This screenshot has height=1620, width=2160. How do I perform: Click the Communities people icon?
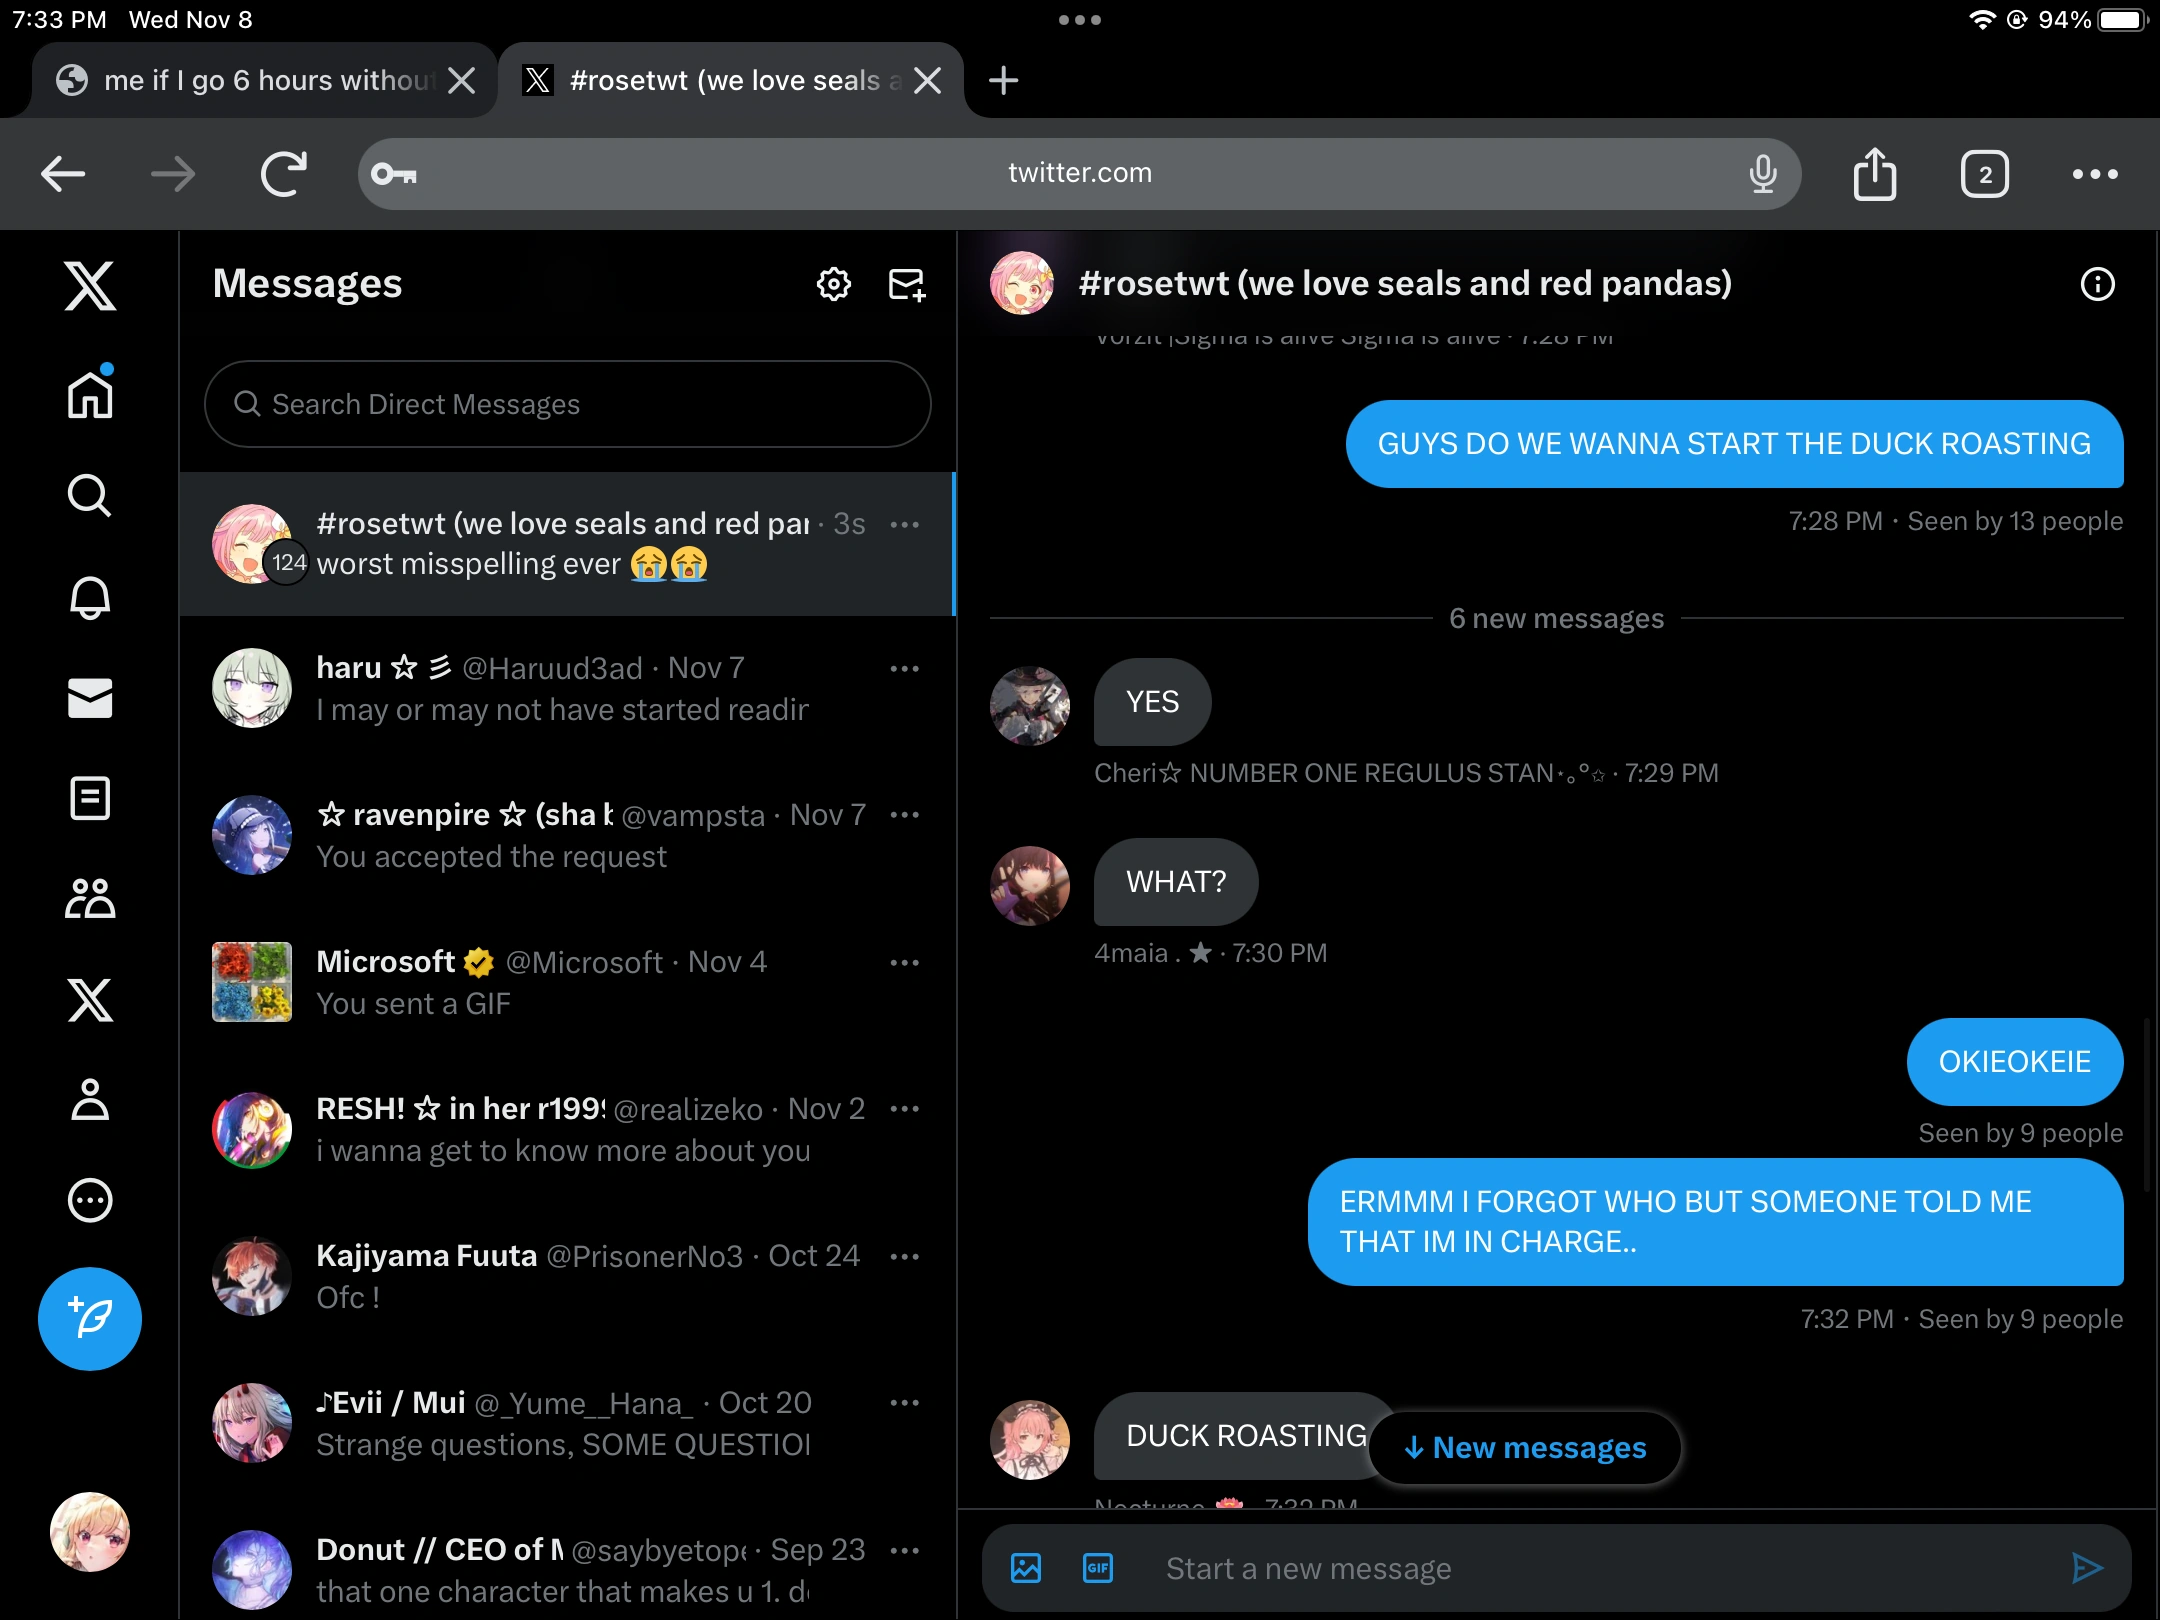tap(90, 898)
